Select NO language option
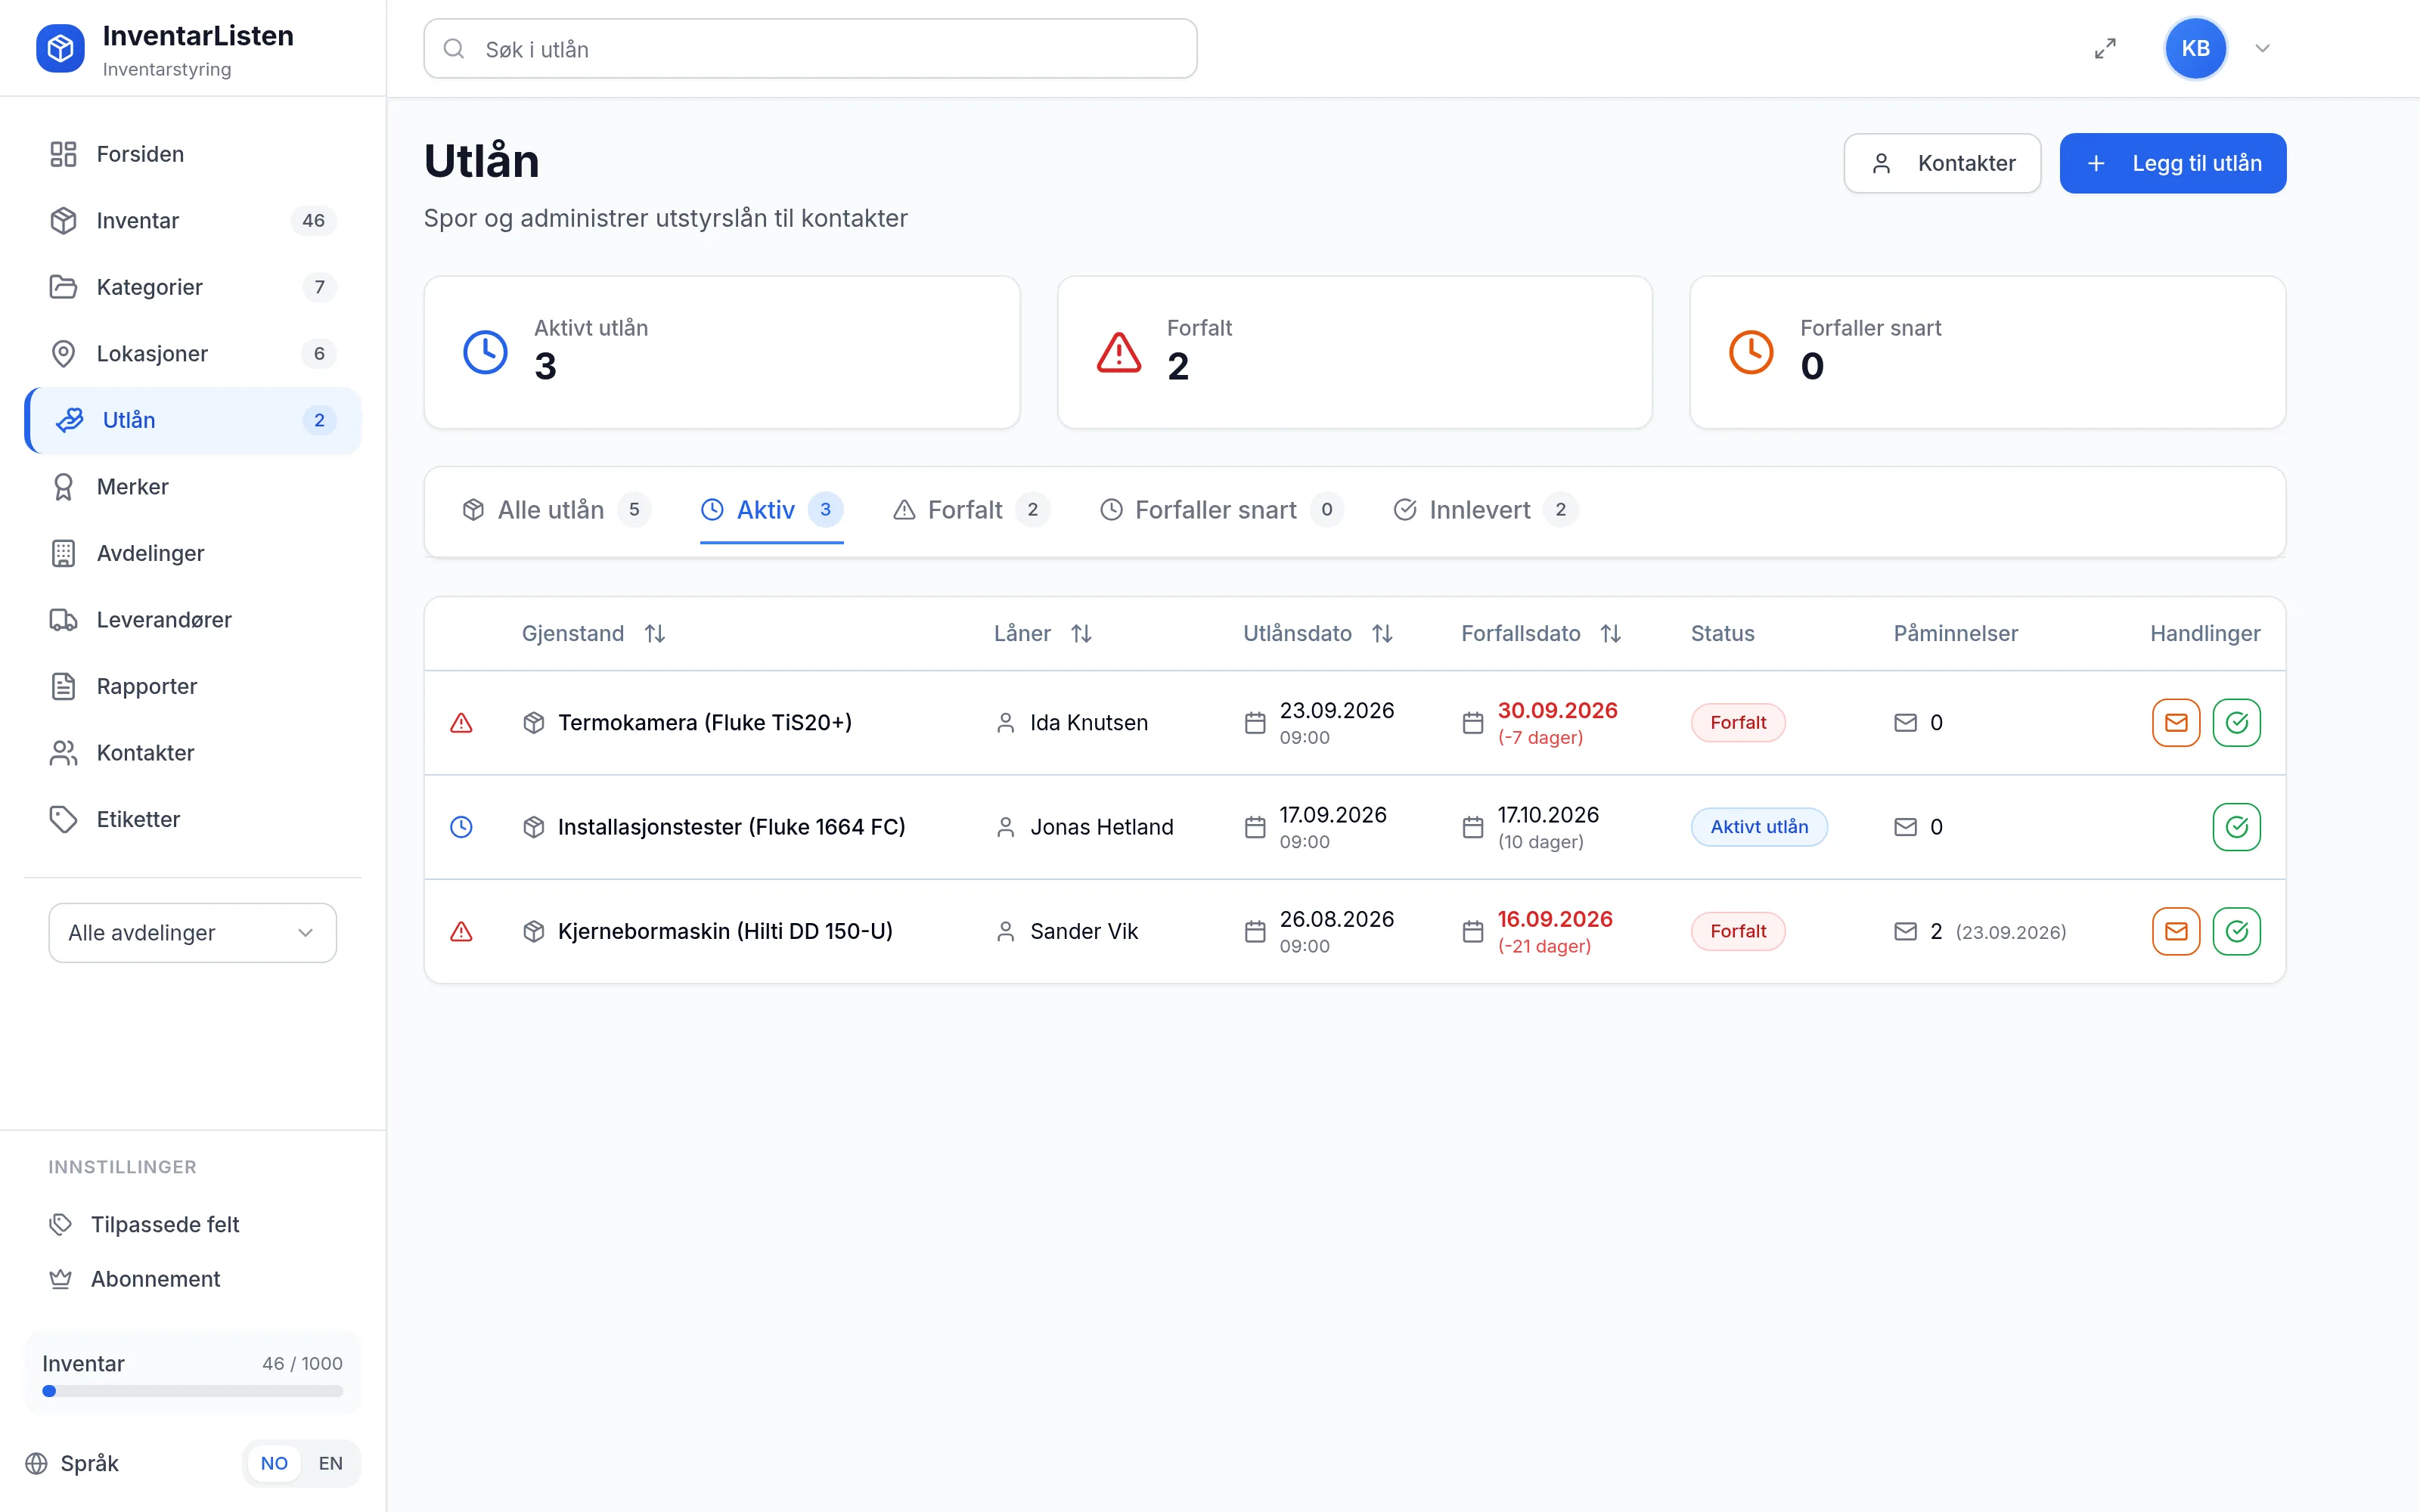The height and width of the screenshot is (1512, 2420). 274,1463
